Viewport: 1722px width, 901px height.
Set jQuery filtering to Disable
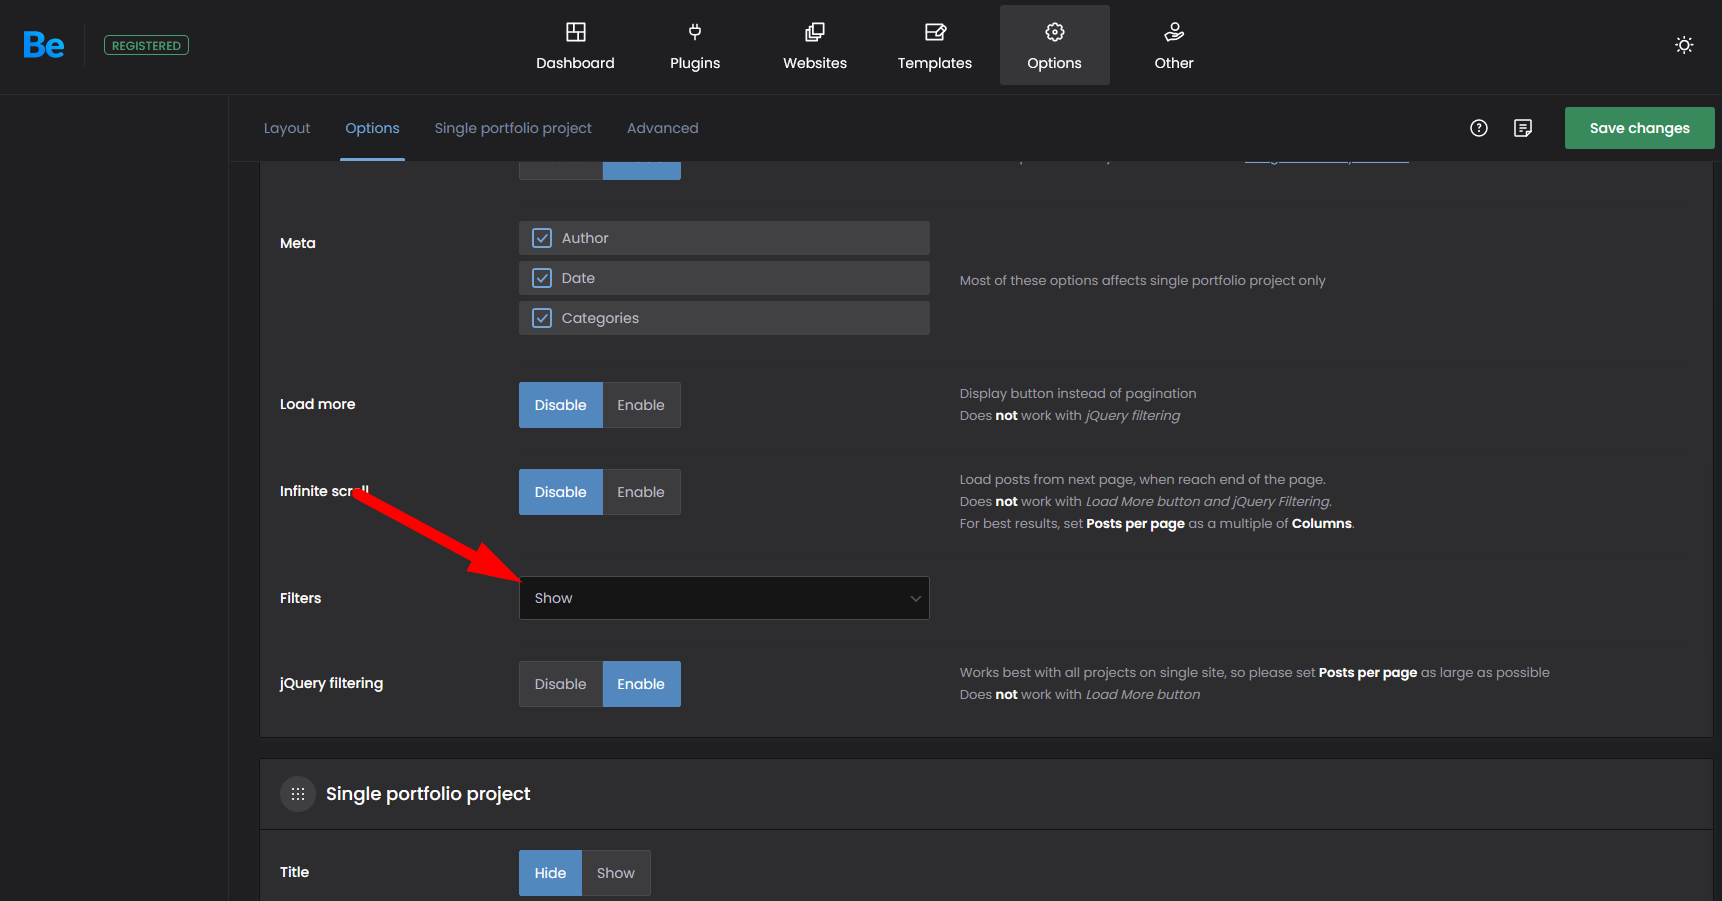click(561, 684)
